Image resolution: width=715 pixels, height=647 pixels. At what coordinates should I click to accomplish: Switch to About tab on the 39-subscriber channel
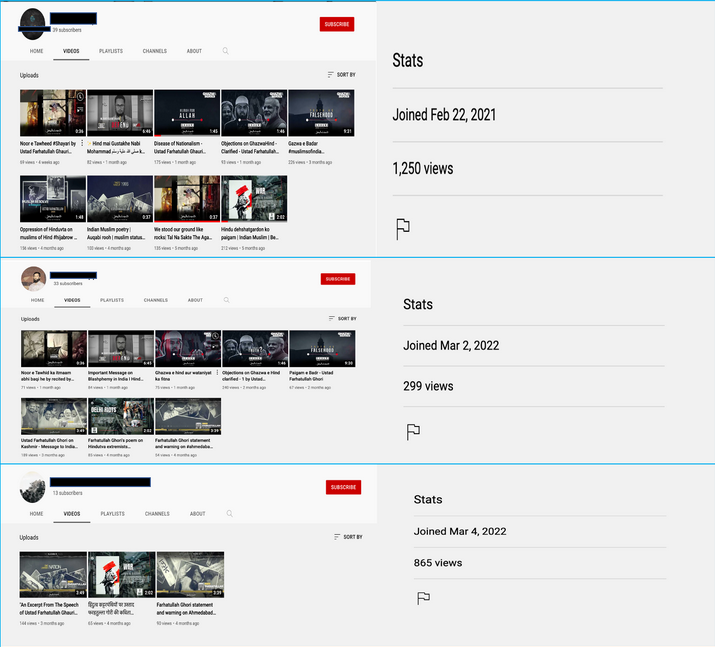click(x=194, y=51)
